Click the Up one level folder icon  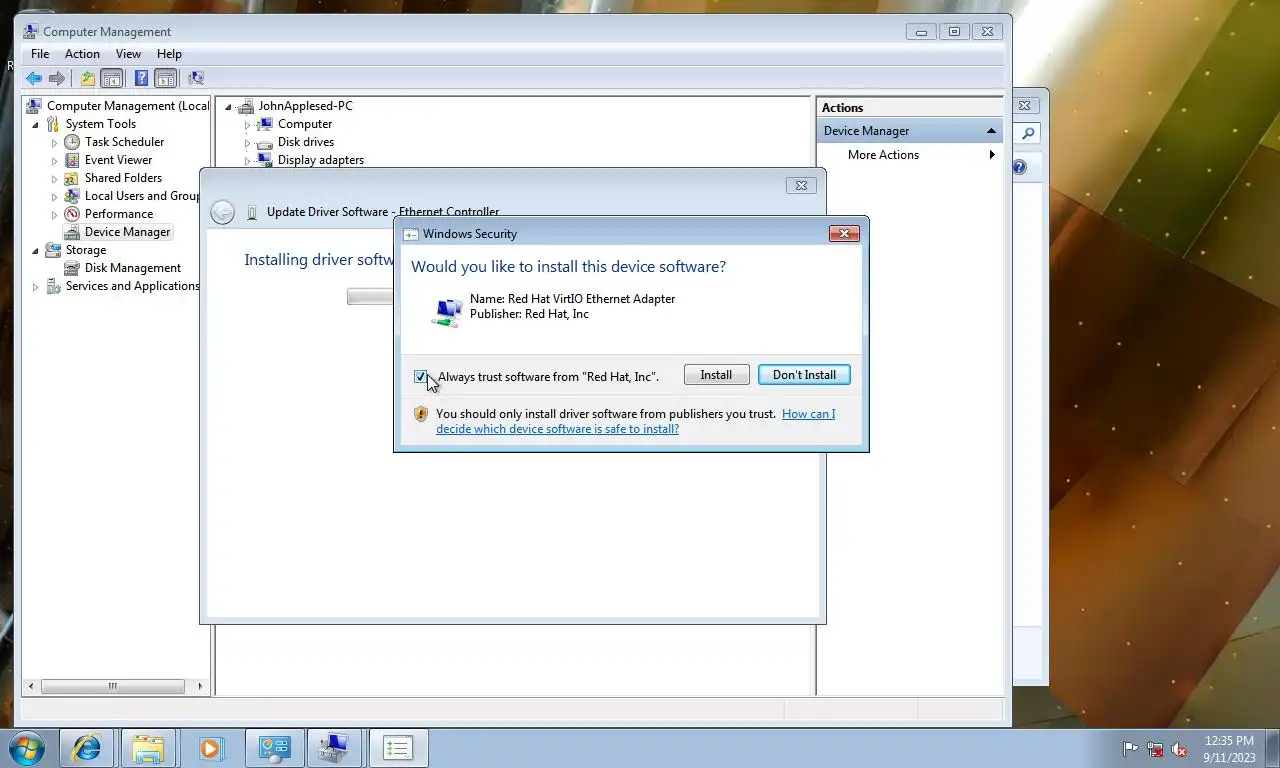tap(88, 78)
